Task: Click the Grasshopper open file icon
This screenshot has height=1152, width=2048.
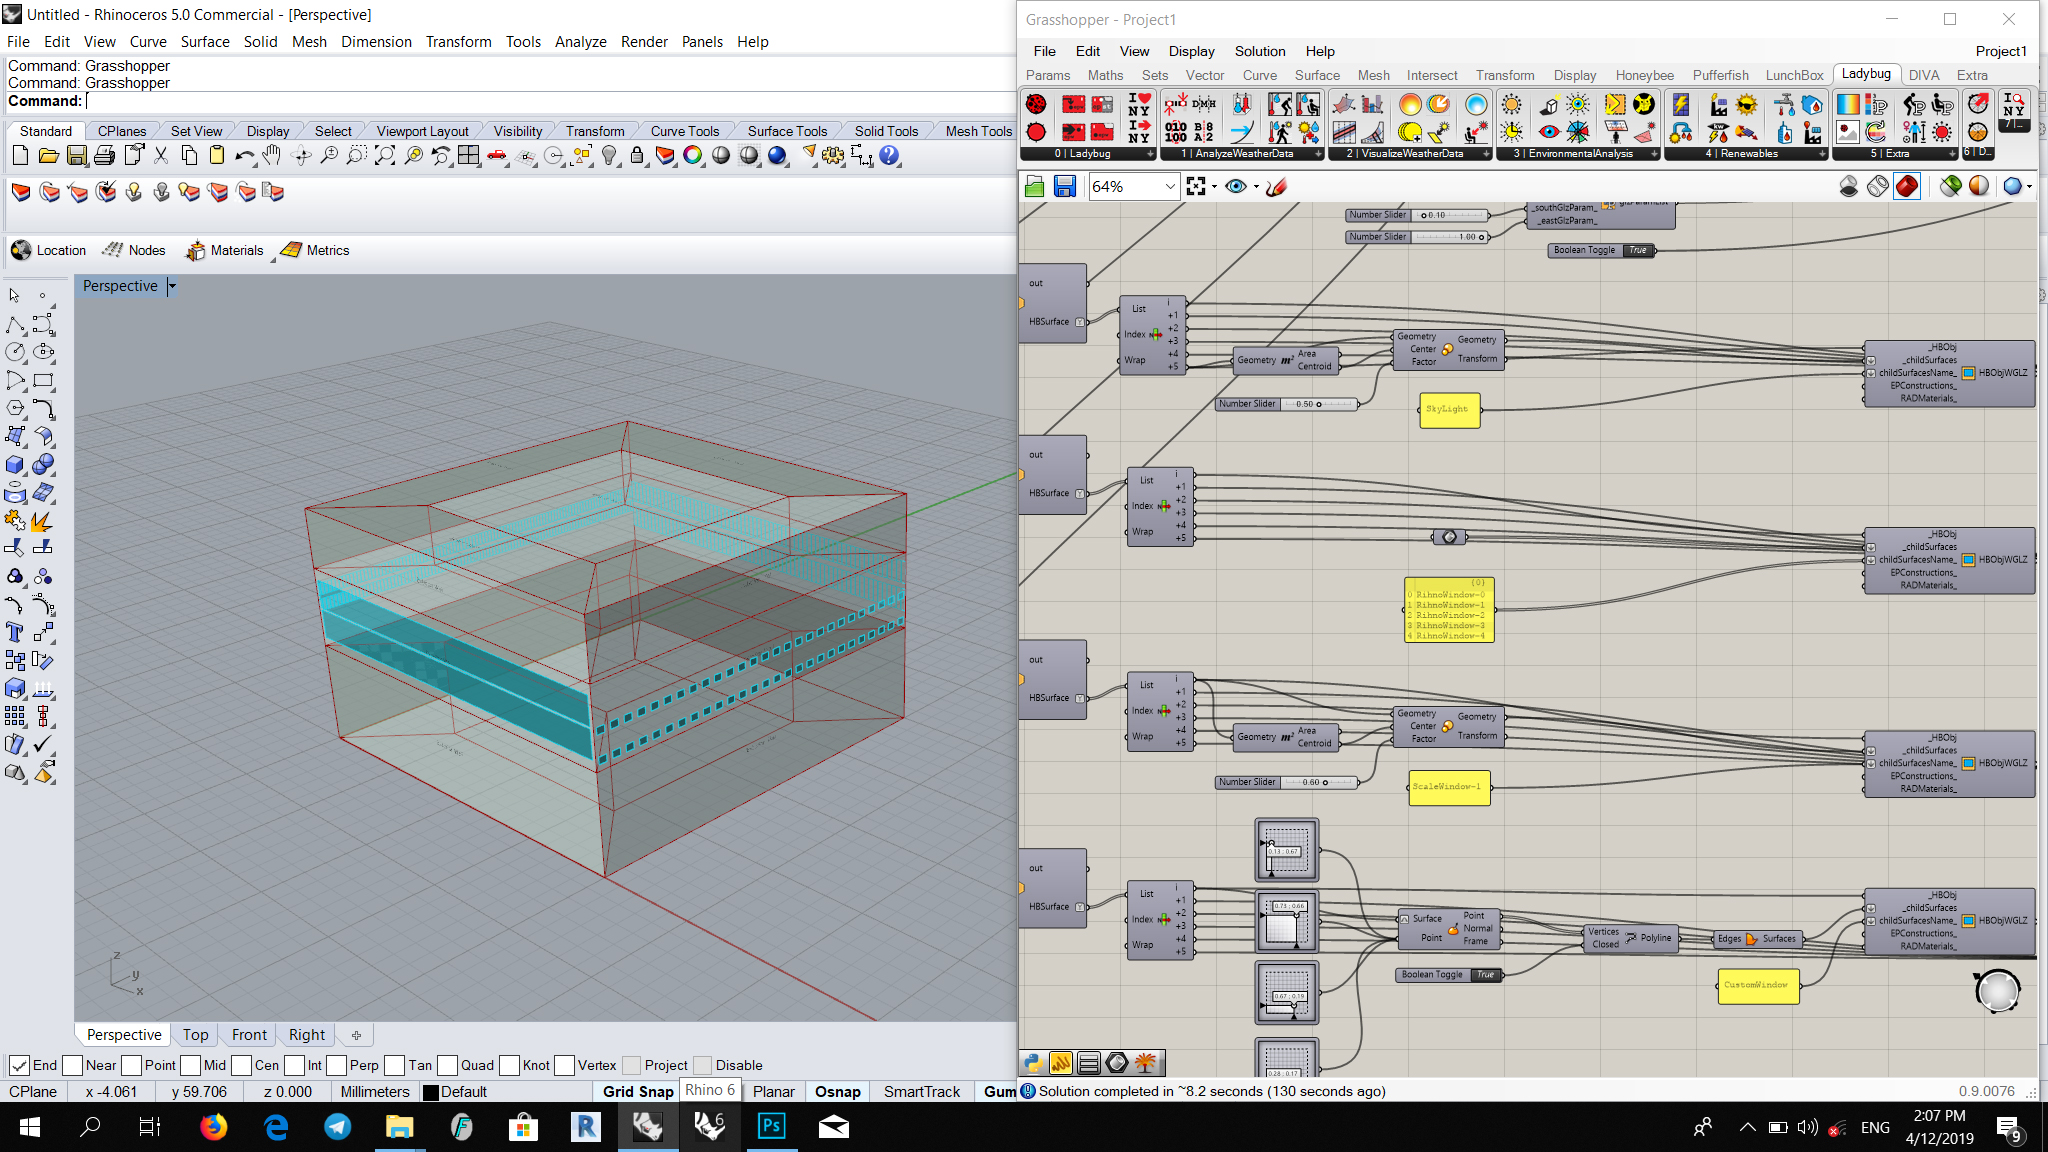Action: [x=1035, y=186]
